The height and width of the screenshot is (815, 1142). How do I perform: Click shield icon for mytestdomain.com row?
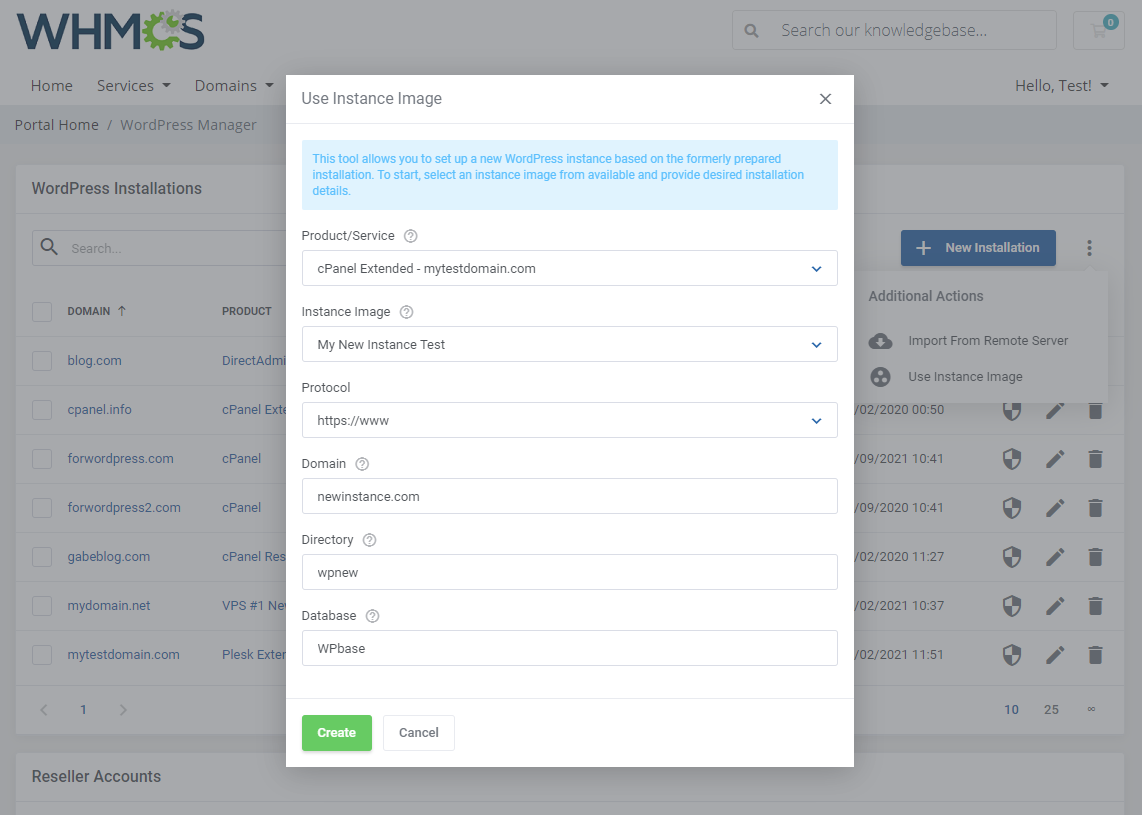click(1012, 655)
